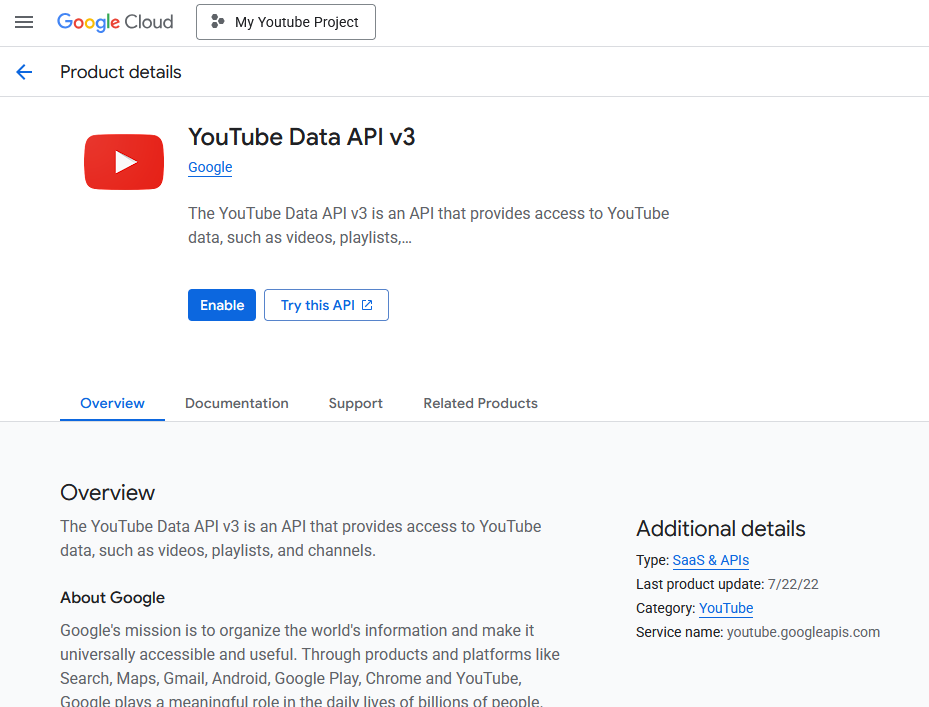Open the Google publisher link
Screen dimensions: 929x707
coord(210,167)
